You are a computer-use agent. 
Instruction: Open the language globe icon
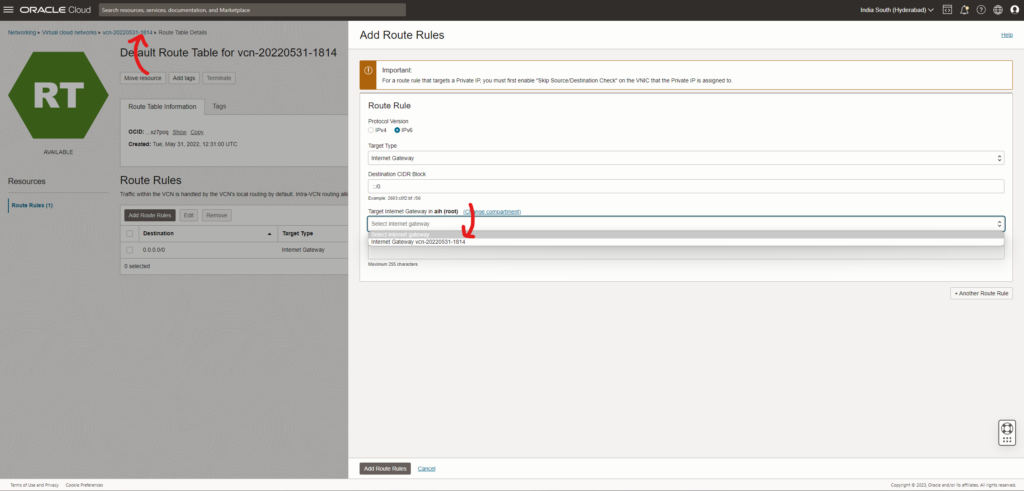(x=998, y=10)
